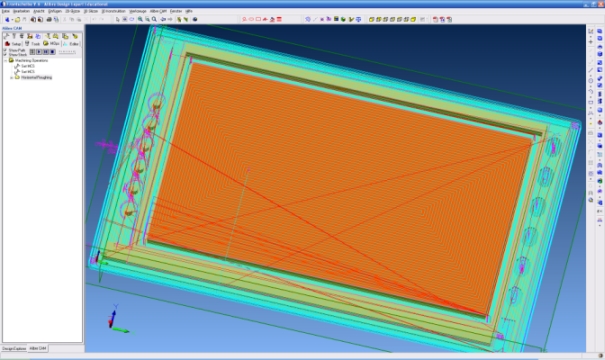
Task: Switch to the Design Explorer tab
Action: [x=14, y=348]
